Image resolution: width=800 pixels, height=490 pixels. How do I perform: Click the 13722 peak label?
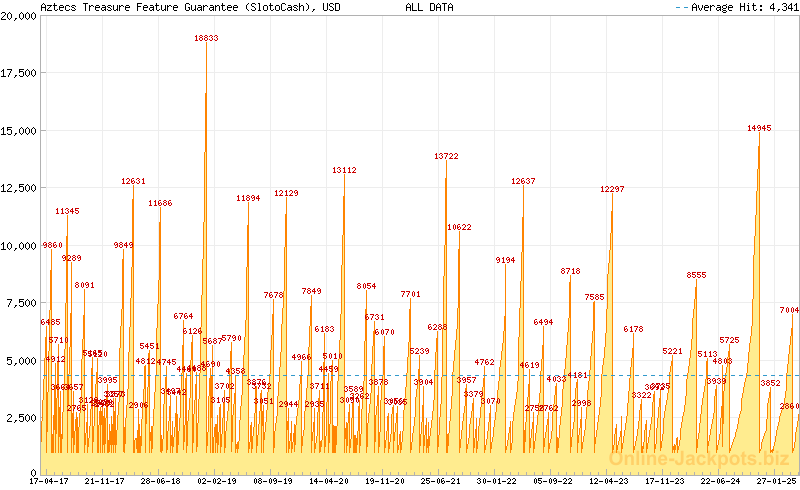pos(446,156)
